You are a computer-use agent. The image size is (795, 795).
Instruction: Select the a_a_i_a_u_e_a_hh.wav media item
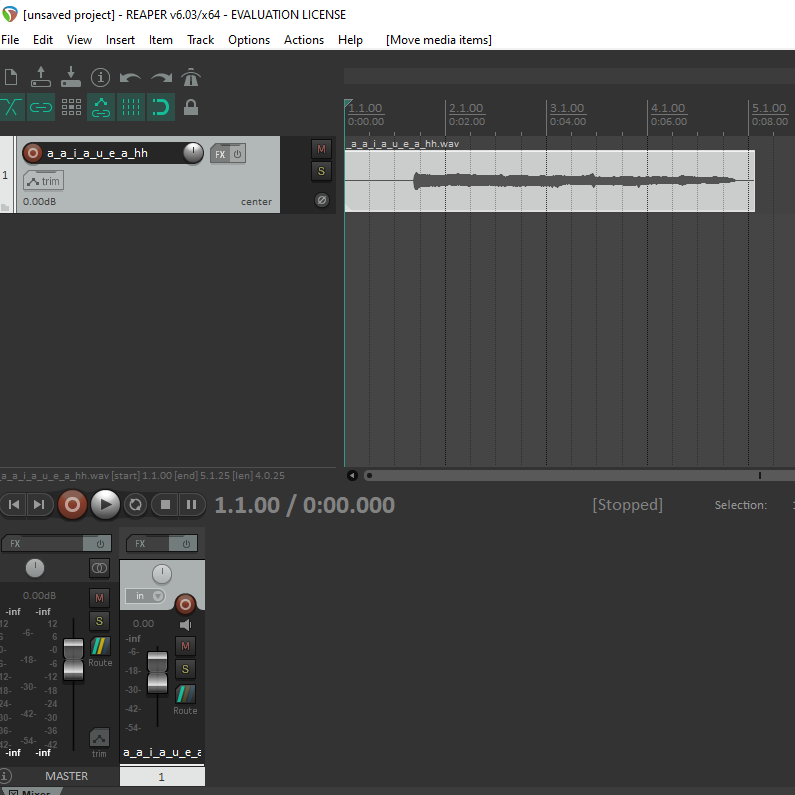tap(550, 180)
